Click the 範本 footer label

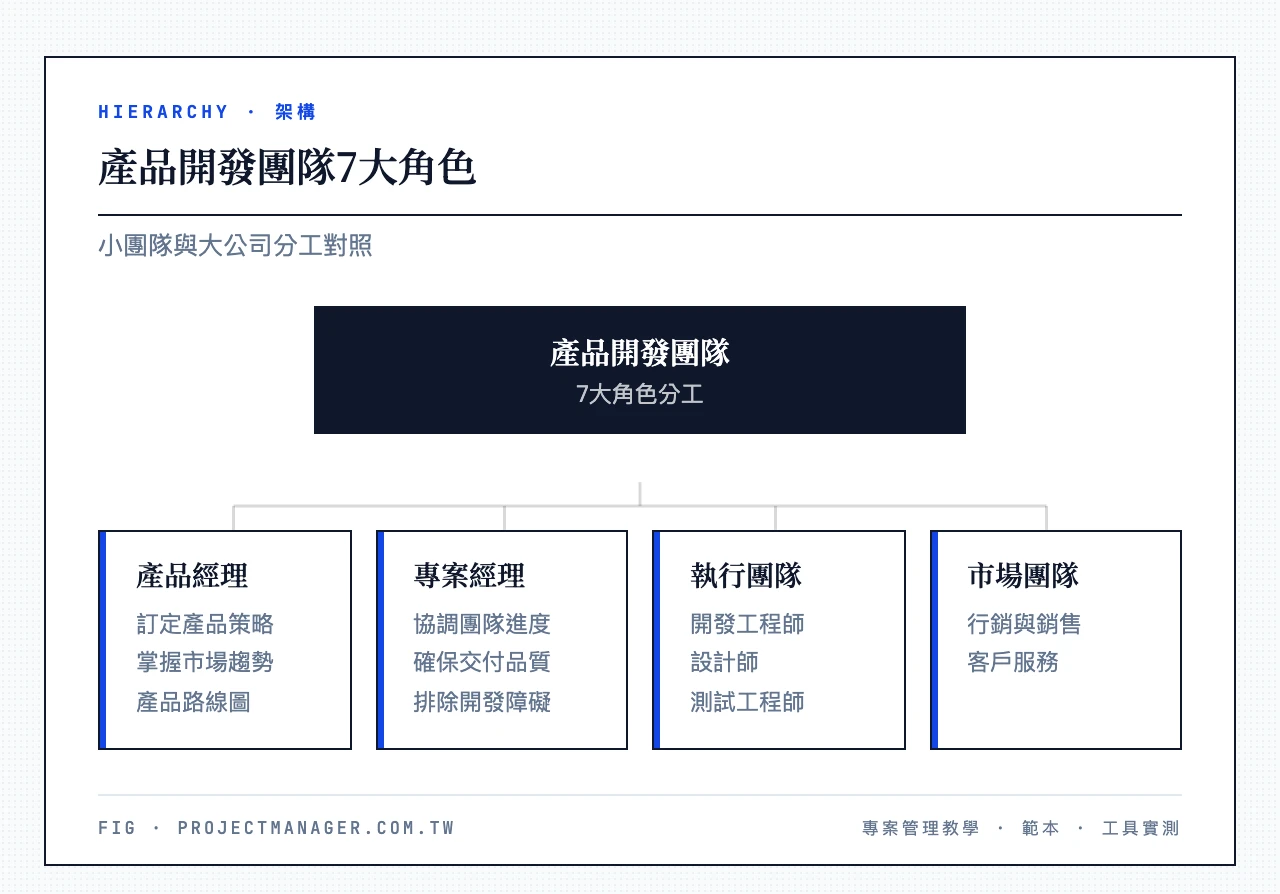(1040, 828)
